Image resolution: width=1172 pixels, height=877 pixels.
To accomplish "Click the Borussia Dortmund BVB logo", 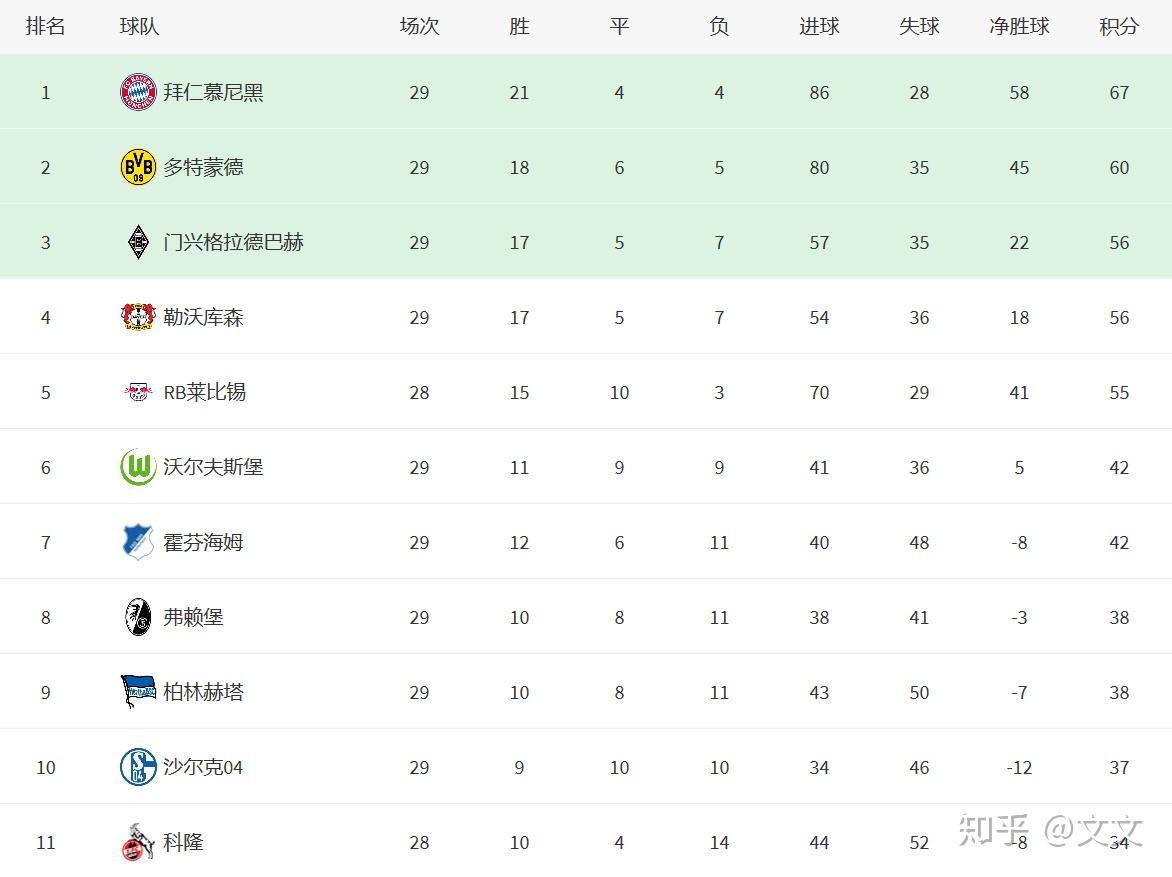I will click(138, 167).
